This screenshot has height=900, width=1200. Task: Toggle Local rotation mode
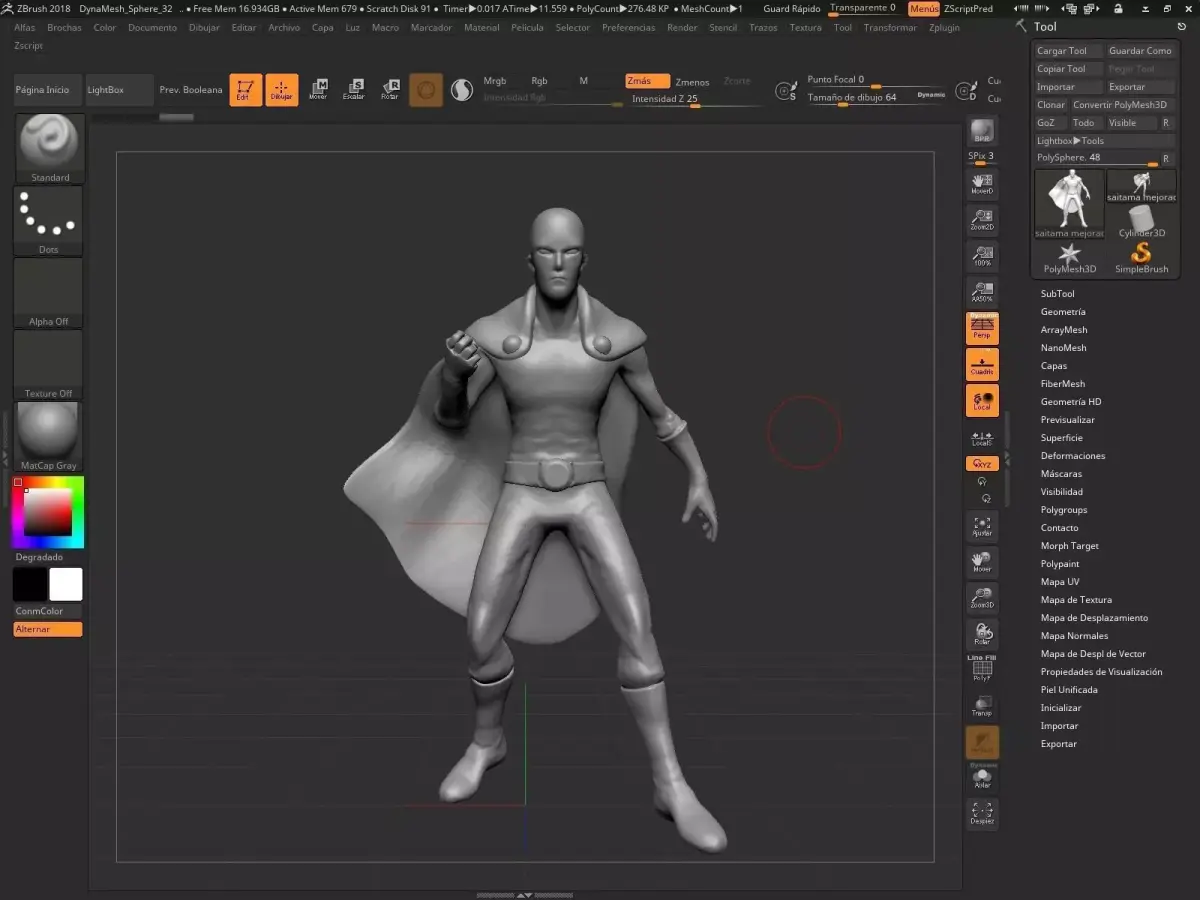pos(982,400)
